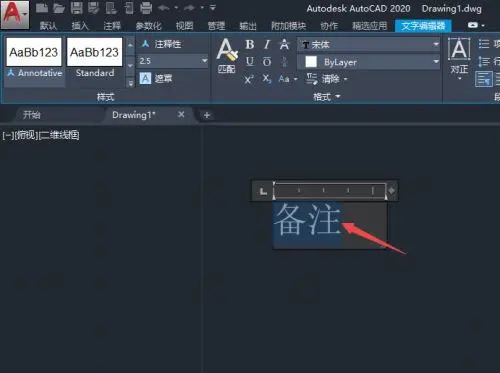Screen dimensions: 500x373
Task: Switch to the 视图 ribbon tab
Action: (184, 25)
